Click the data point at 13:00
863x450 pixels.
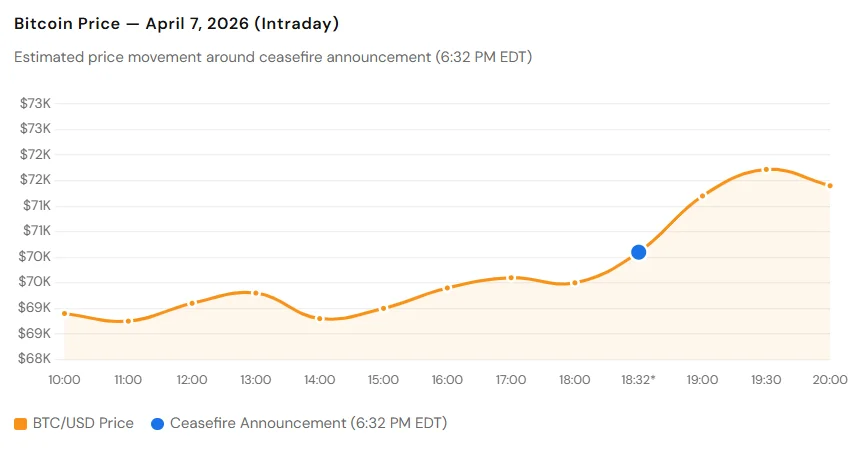(256, 293)
